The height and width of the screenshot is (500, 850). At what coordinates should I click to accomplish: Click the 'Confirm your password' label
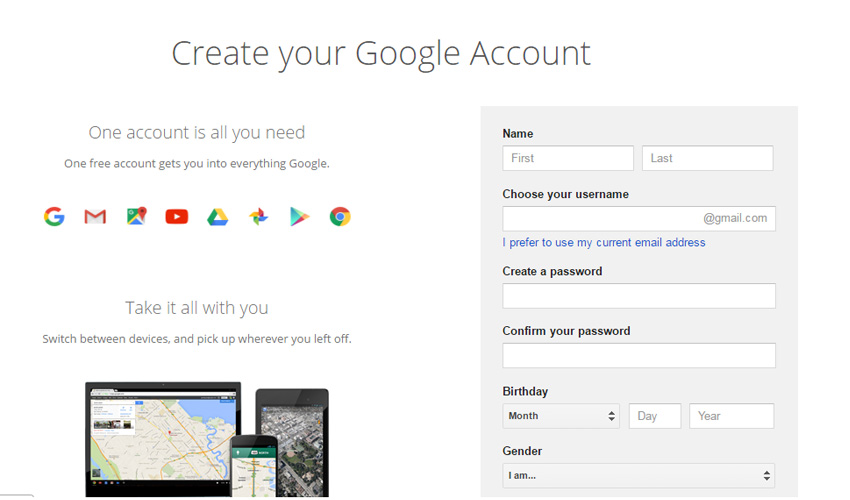pyautogui.click(x=566, y=331)
